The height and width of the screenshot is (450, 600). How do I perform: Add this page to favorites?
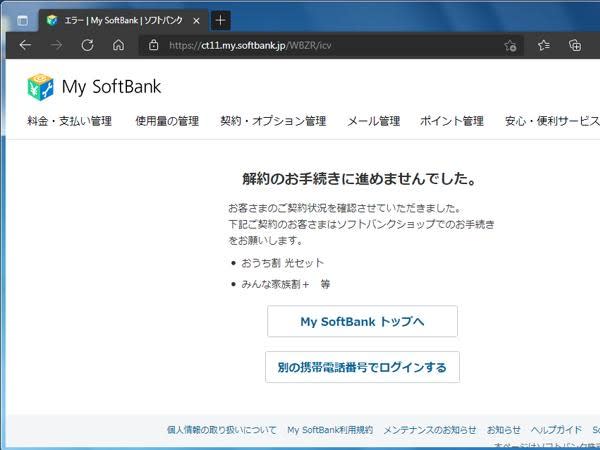510,45
